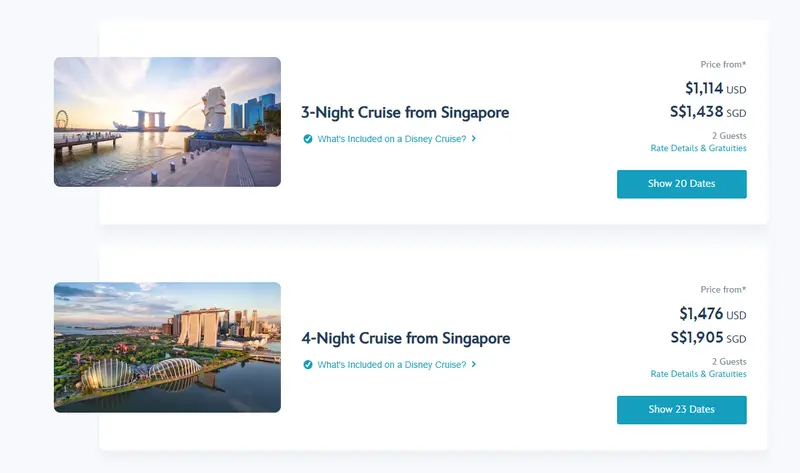Click the 3-Night Cruise from Singapore heading
The height and width of the screenshot is (473, 800).
coord(405,112)
